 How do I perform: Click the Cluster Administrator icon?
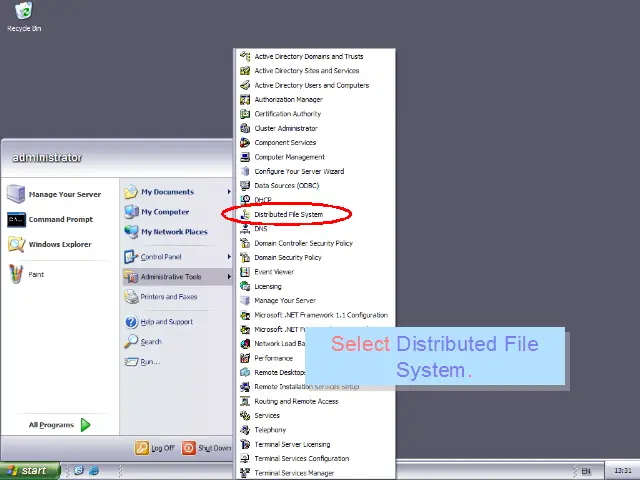(x=245, y=128)
